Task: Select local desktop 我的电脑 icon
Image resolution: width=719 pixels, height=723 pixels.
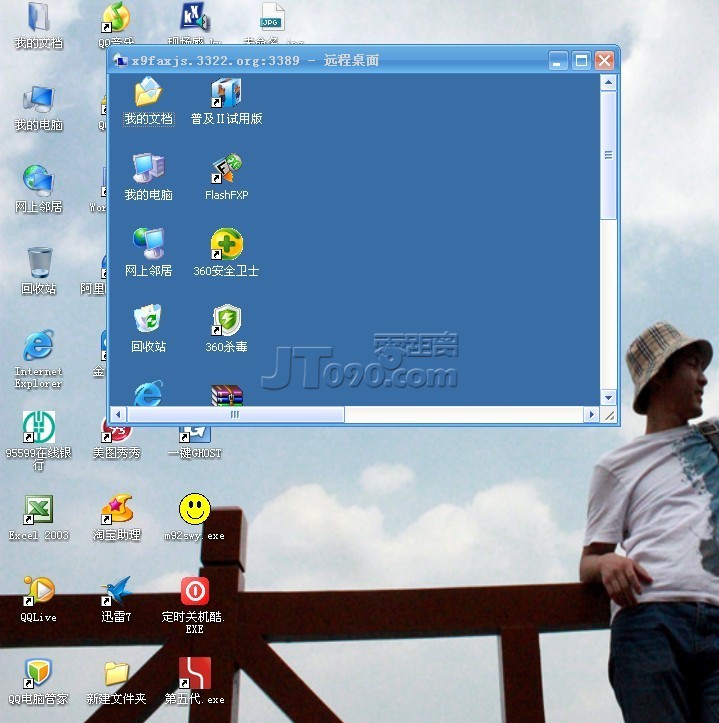Action: (39, 108)
